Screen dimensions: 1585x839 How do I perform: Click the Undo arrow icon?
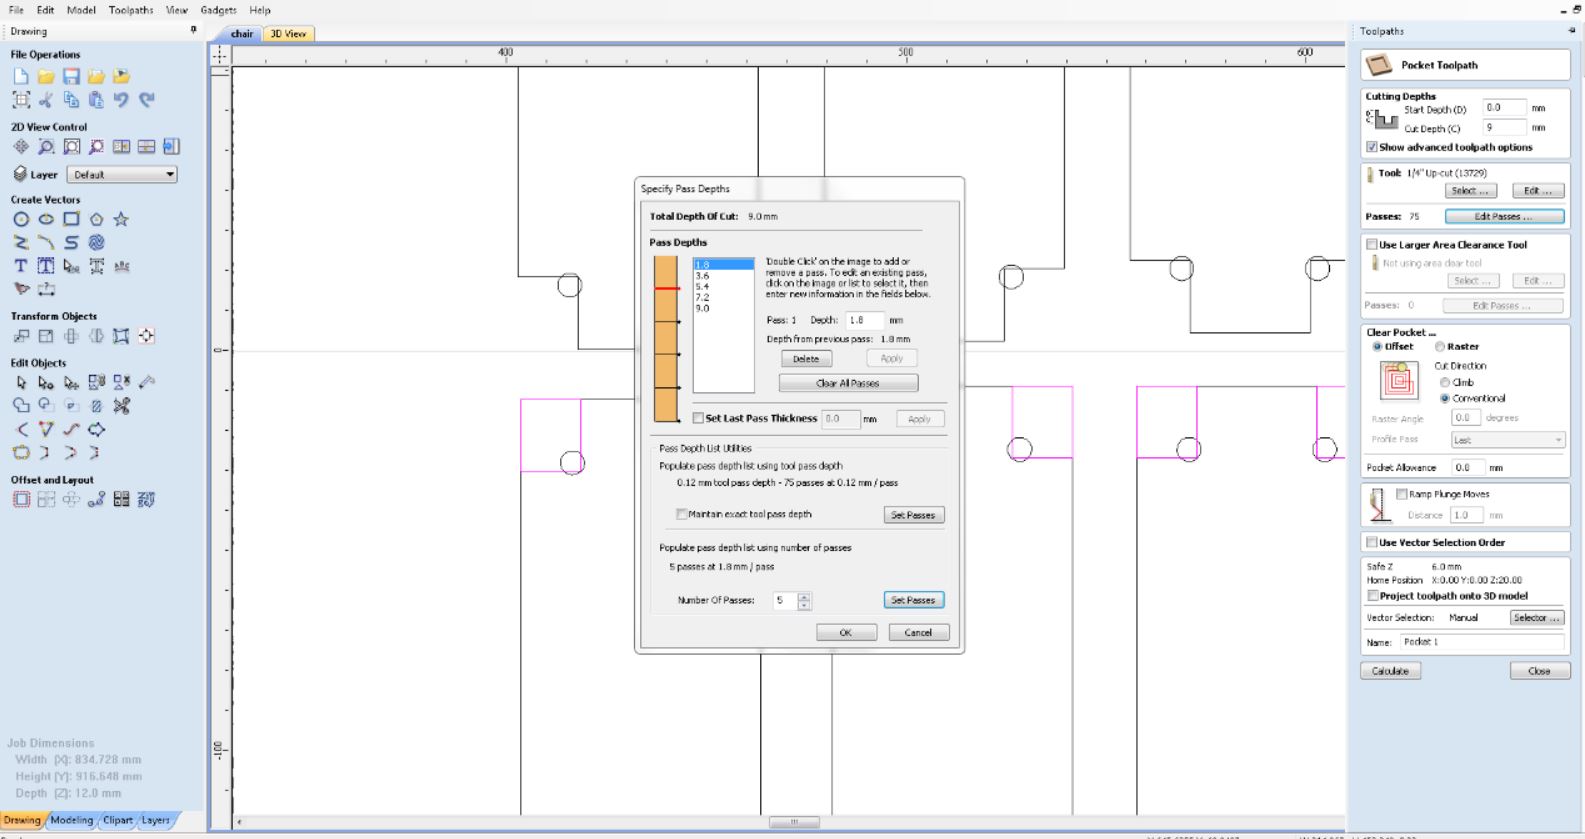(121, 100)
